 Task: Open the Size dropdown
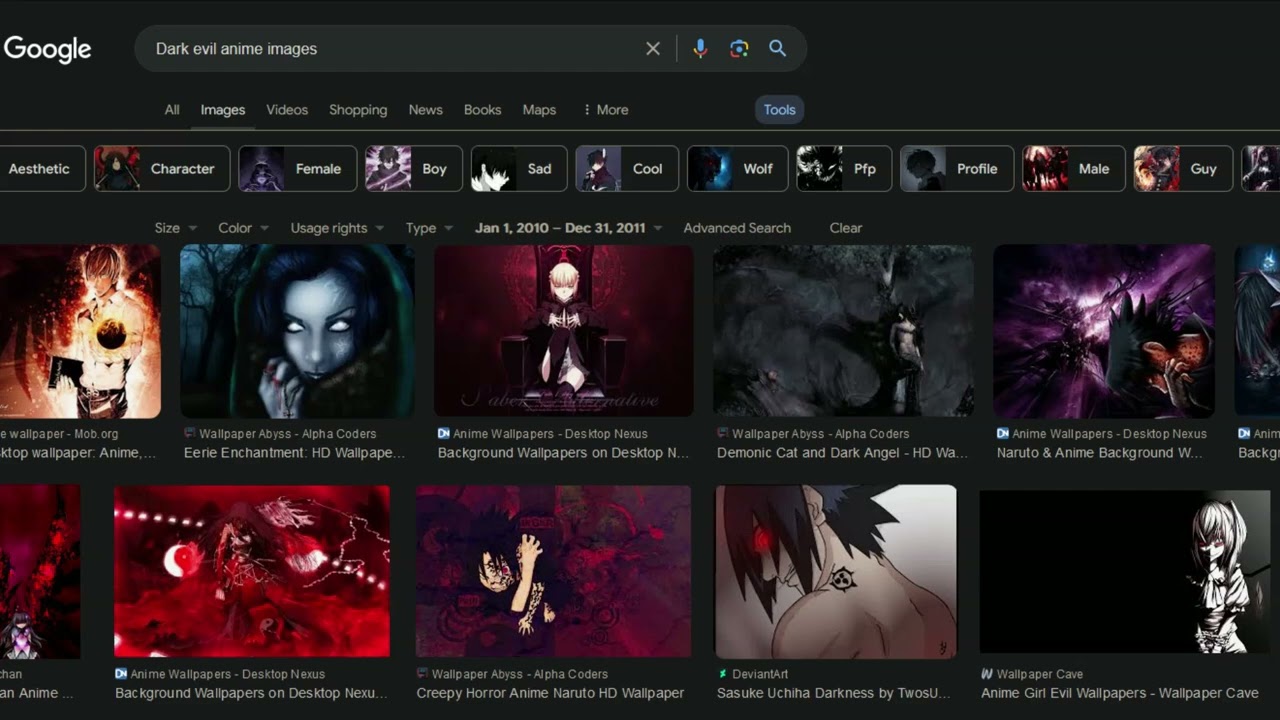tap(176, 228)
